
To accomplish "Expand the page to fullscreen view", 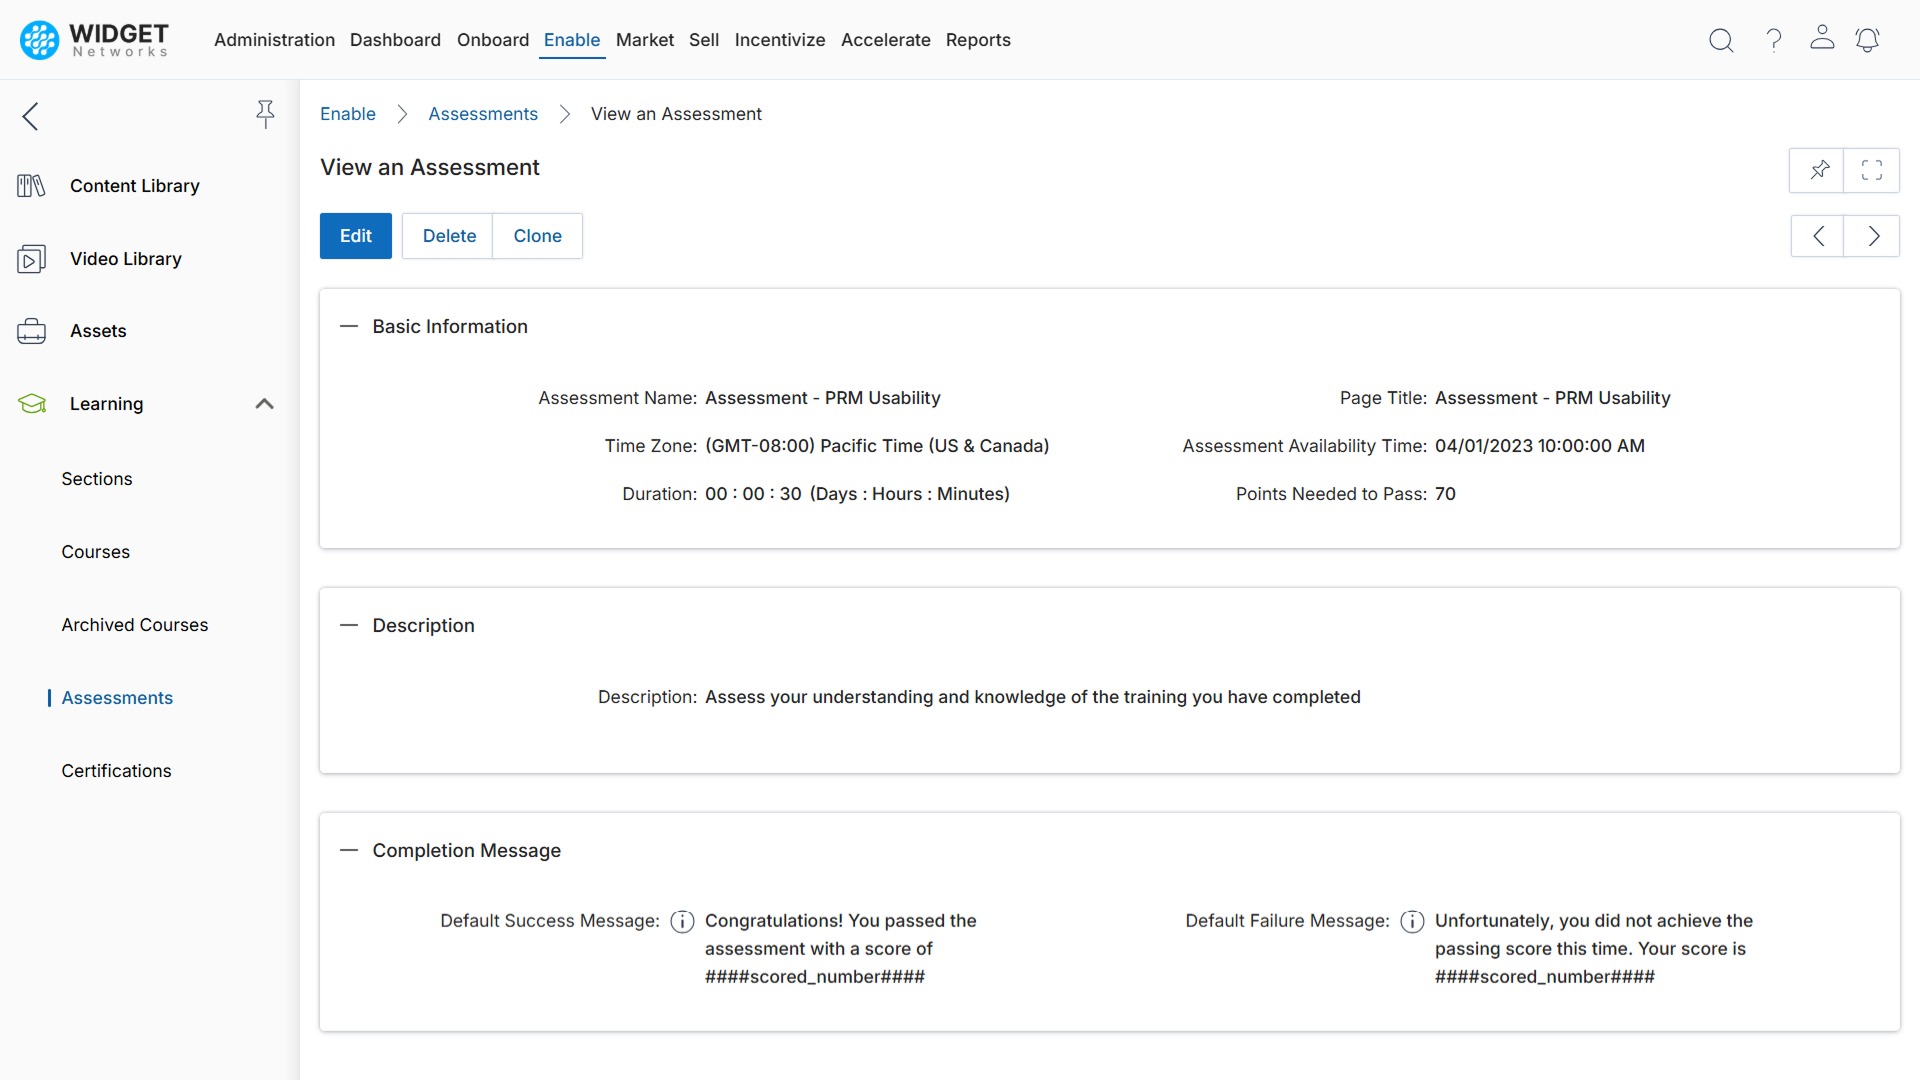I will pos(1872,170).
